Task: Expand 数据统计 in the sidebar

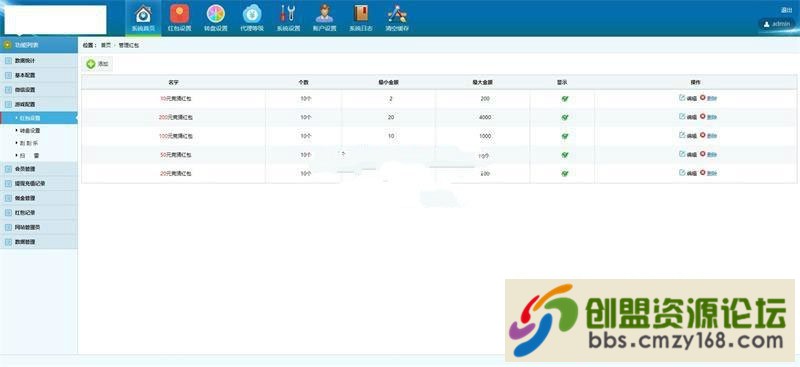Action: tap(39, 61)
